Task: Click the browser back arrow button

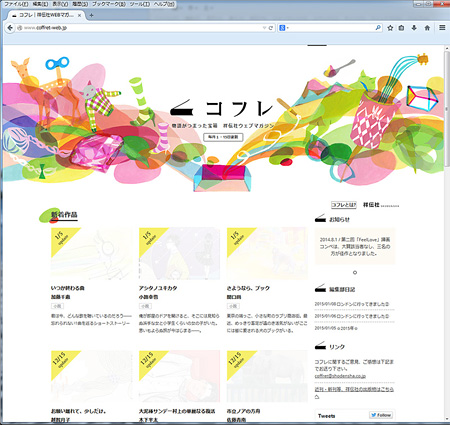Action: (x=10, y=28)
